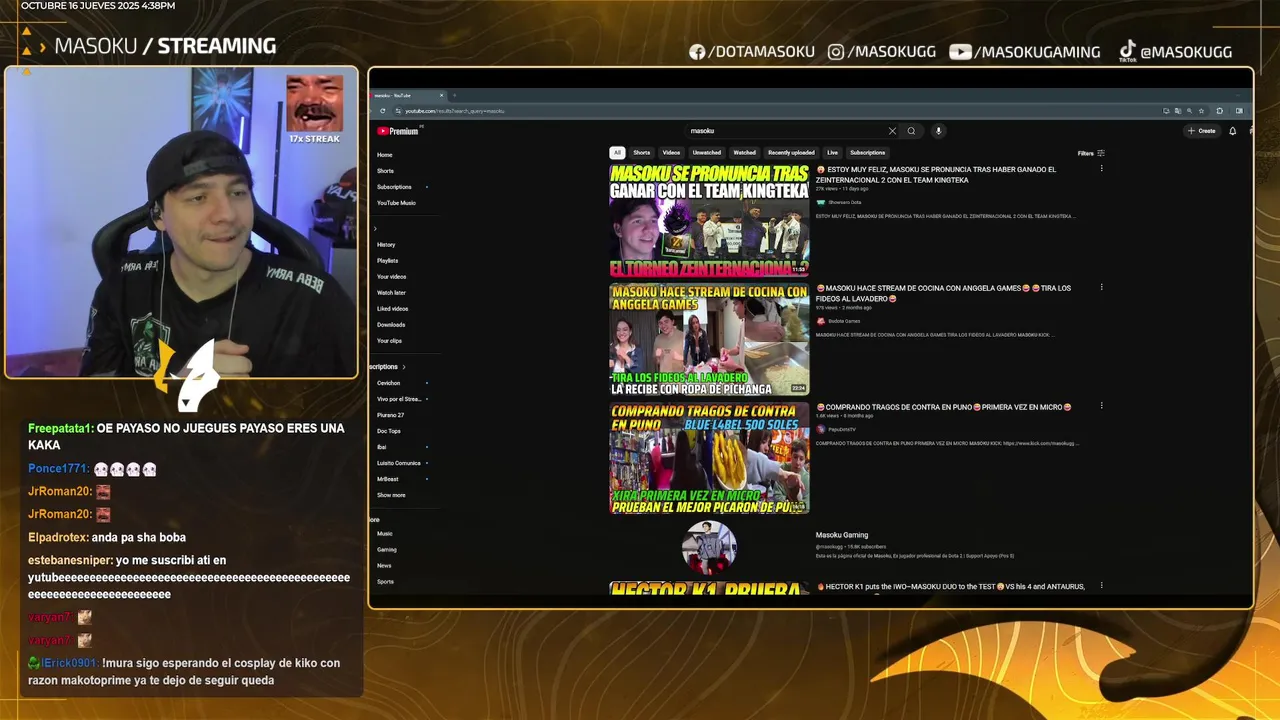Open the browser side panel icon
Viewport: 1280px width, 720px height.
point(1239,111)
